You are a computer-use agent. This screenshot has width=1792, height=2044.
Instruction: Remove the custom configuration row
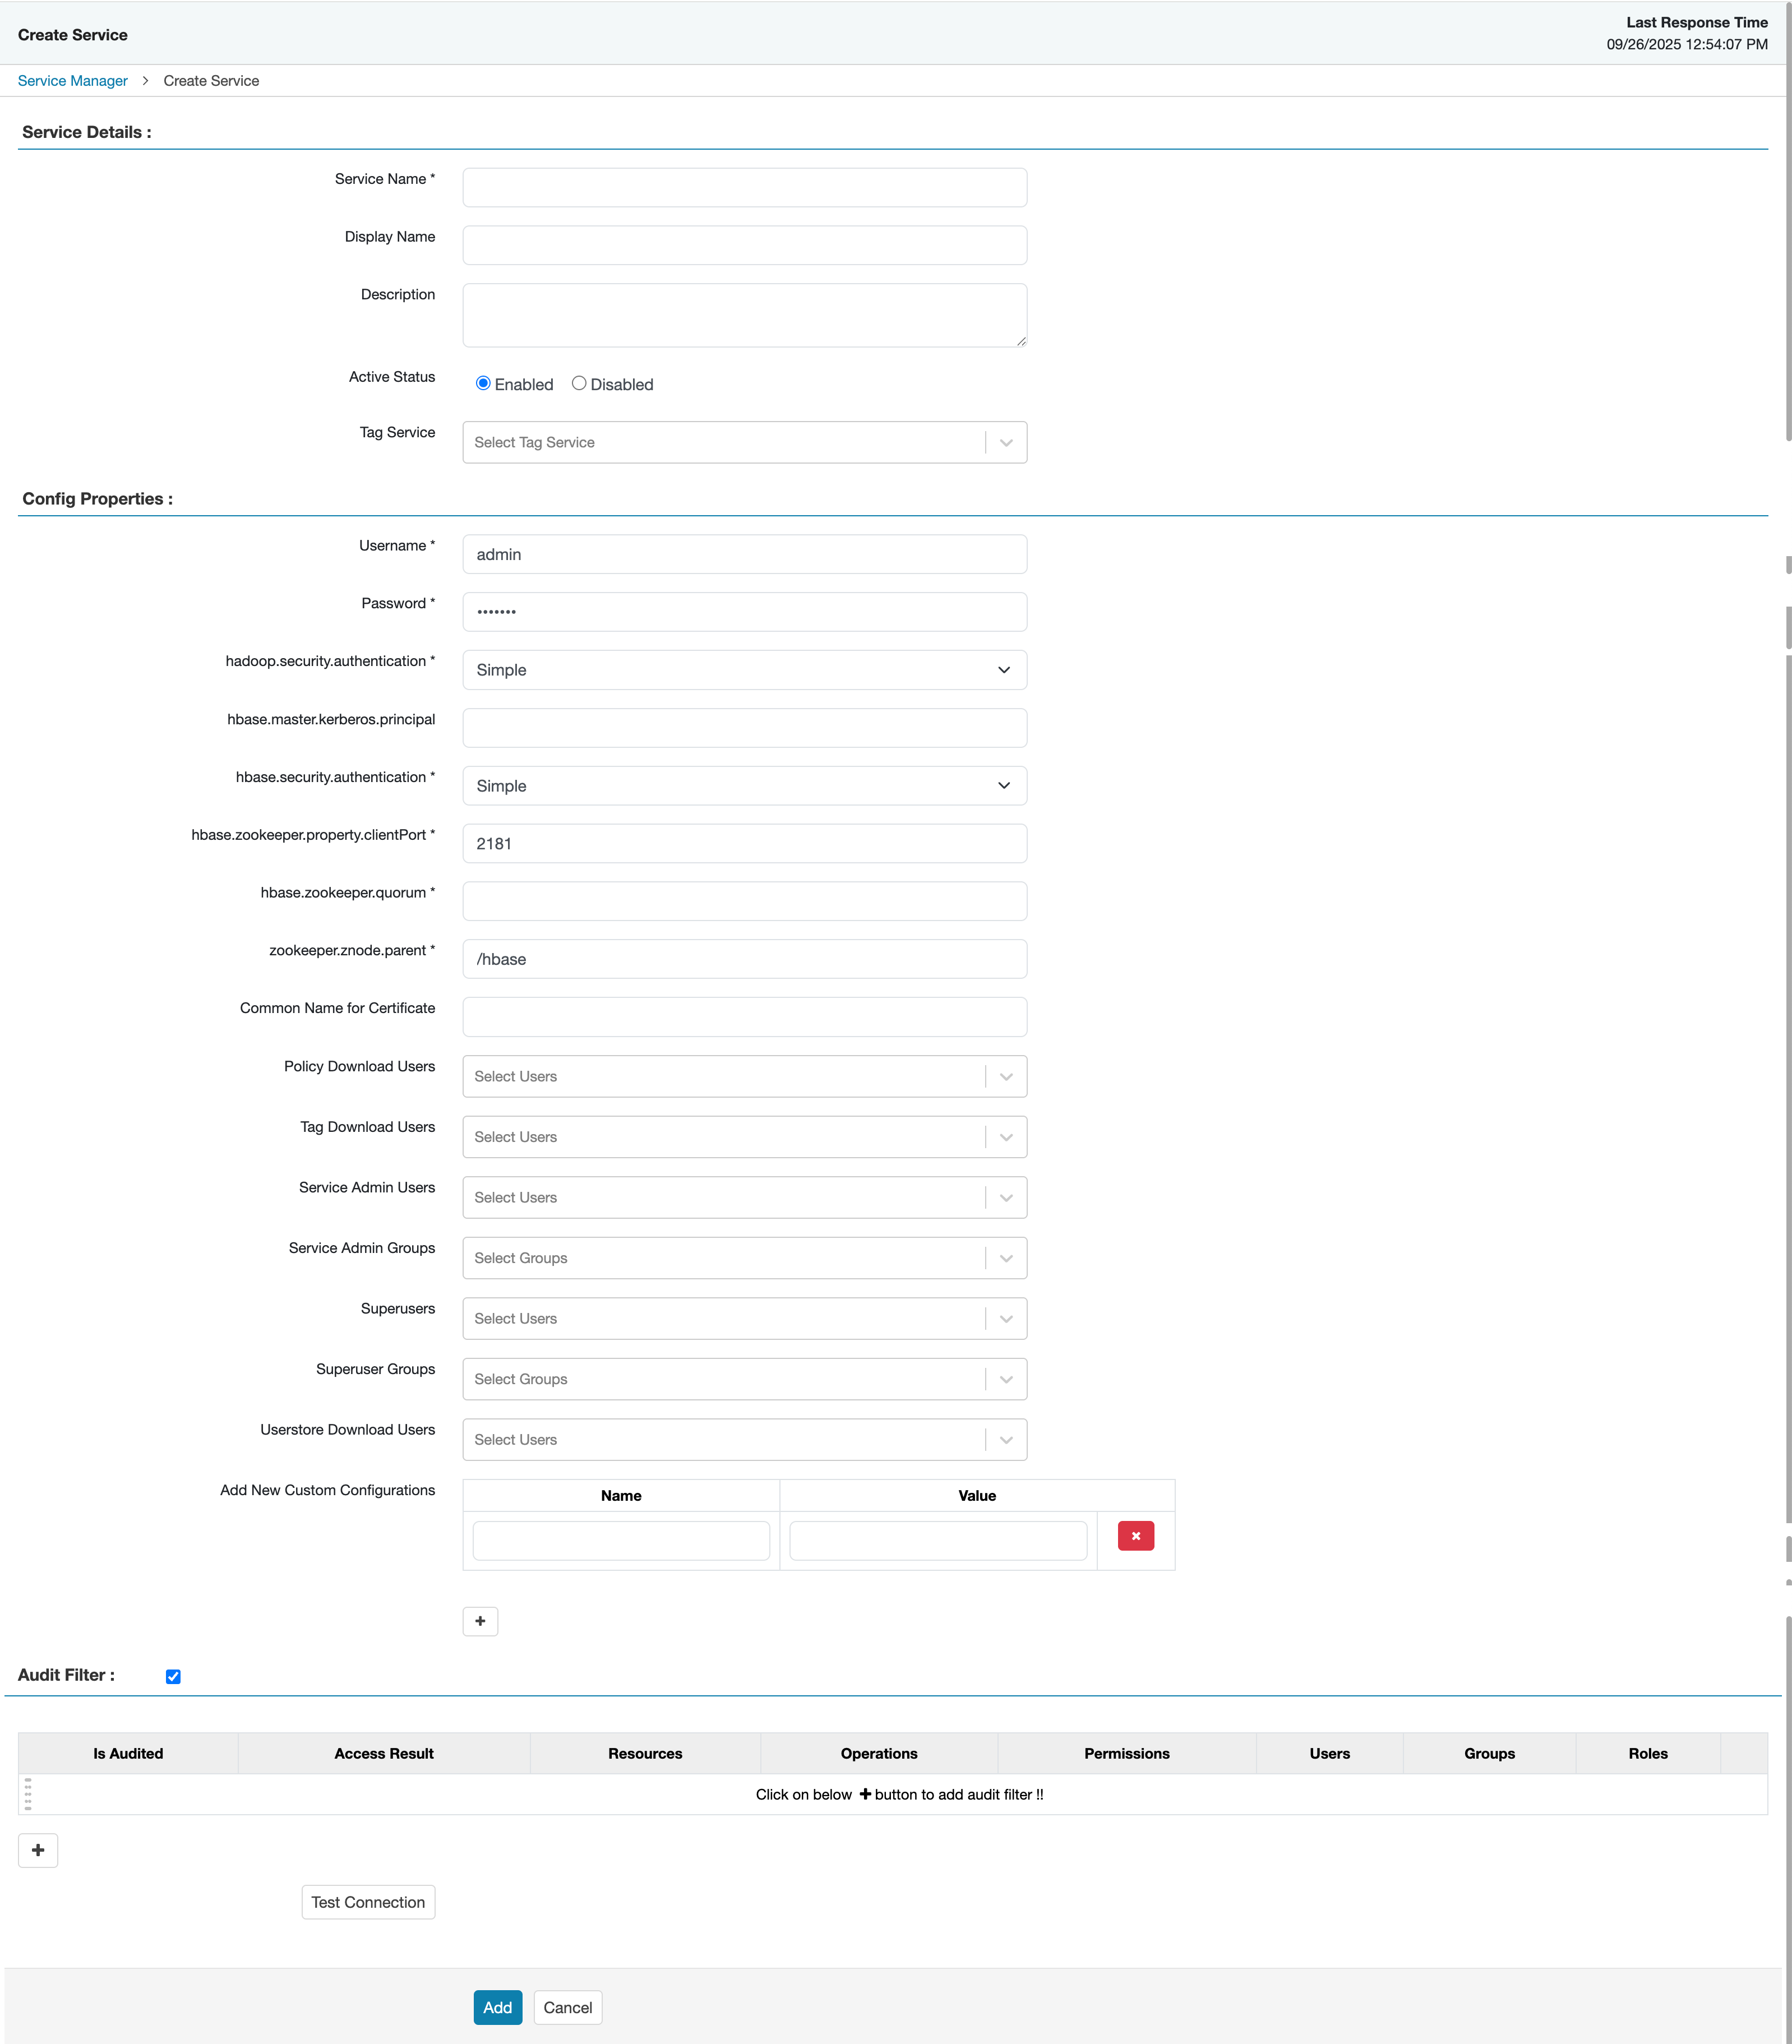coord(1135,1535)
